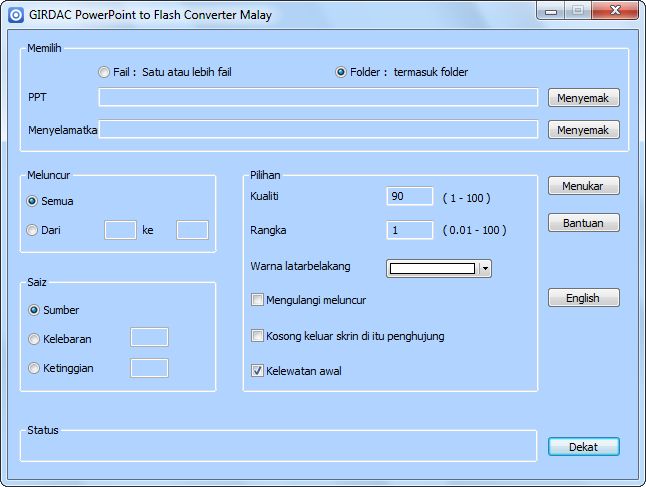Select the Sumber size radio button
This screenshot has height=487, width=646.
pyautogui.click(x=34, y=310)
